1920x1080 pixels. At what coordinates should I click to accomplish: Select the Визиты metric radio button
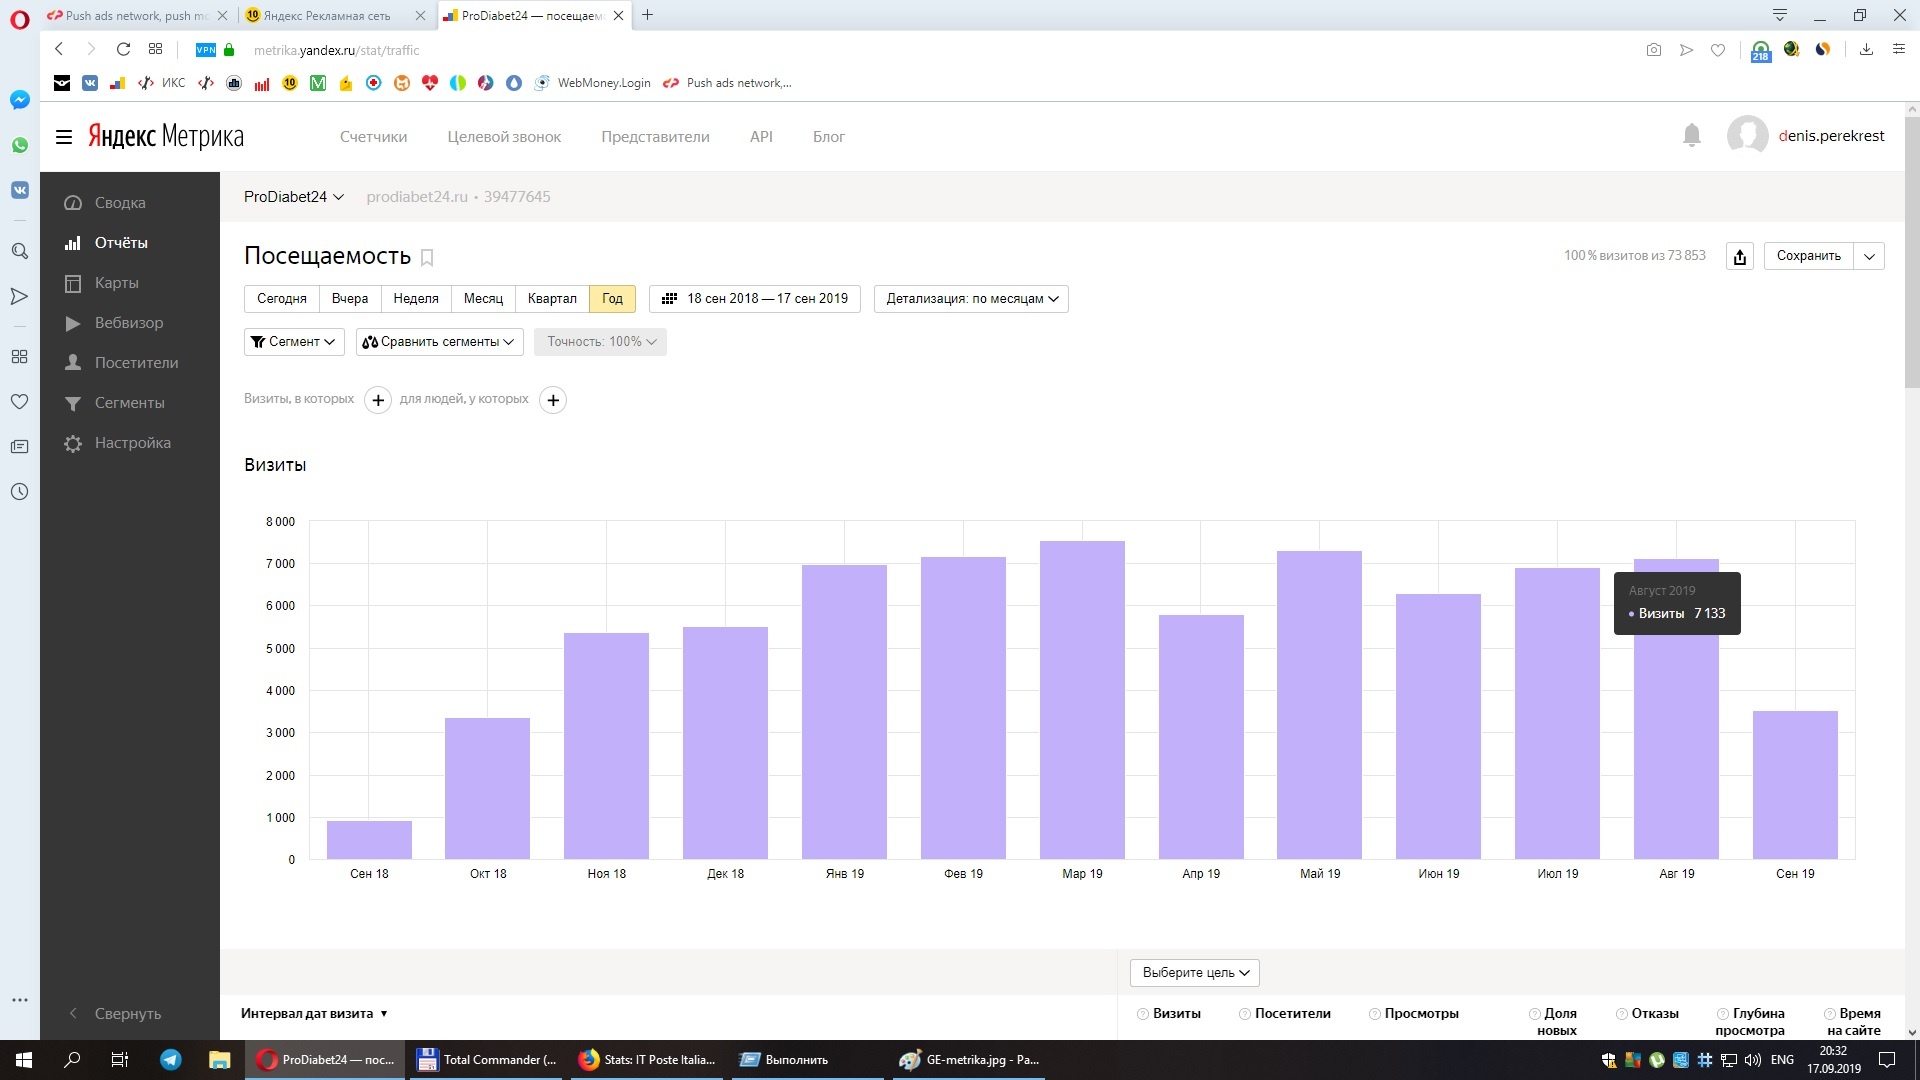1143,1014
